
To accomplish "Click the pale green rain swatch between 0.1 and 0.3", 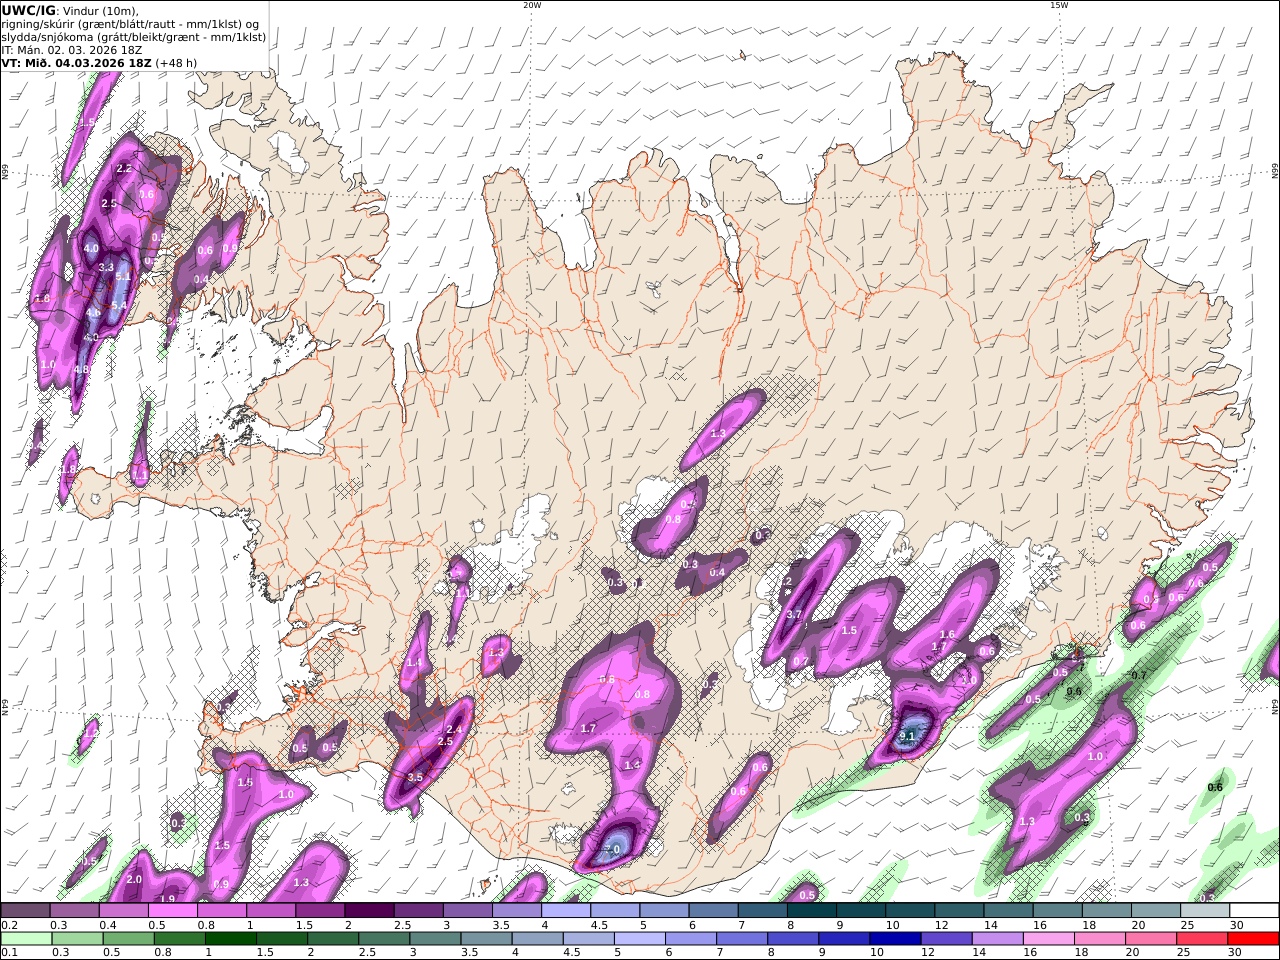I will click(x=26, y=938).
